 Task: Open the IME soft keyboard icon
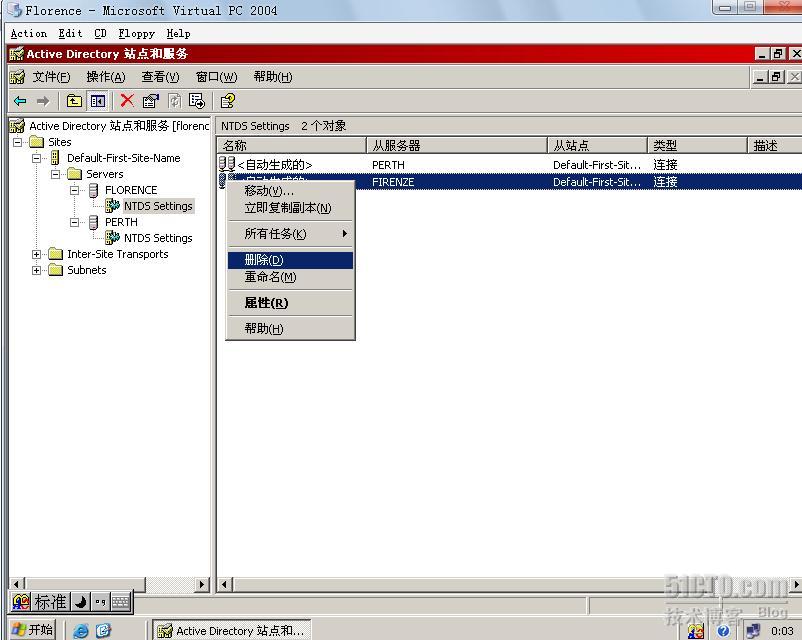click(121, 602)
